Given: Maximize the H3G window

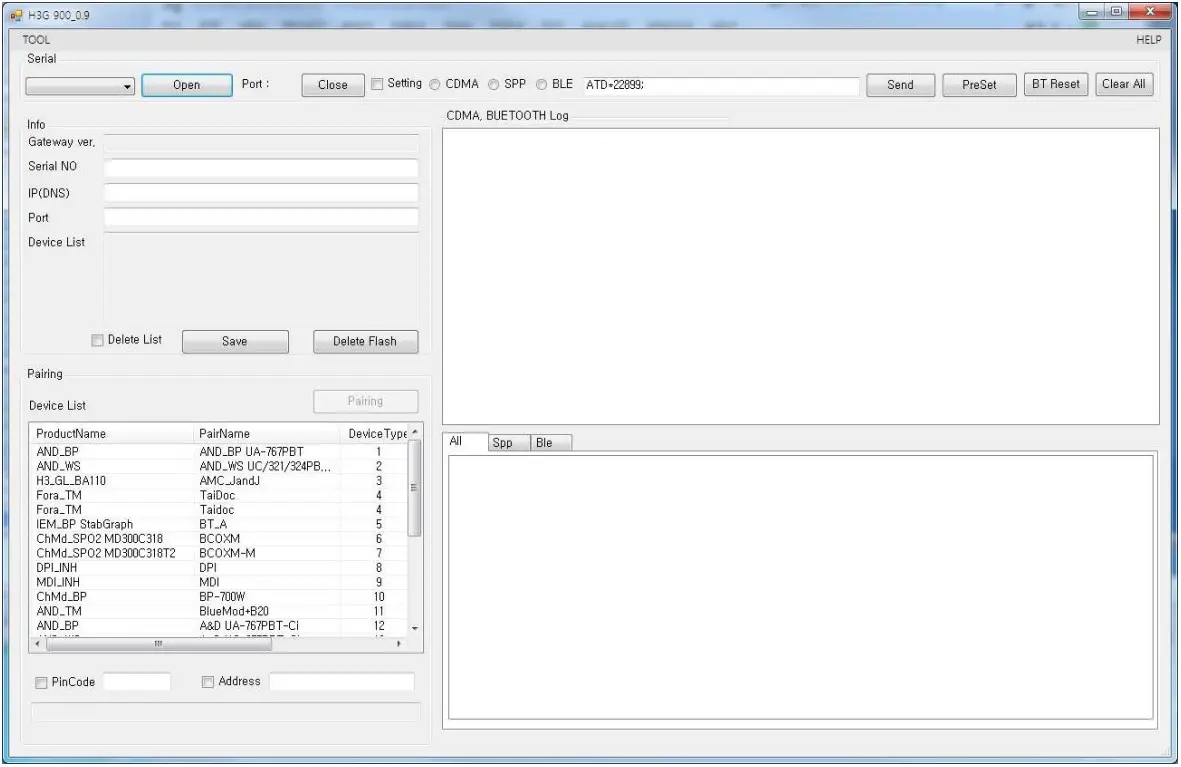Looking at the screenshot, I should 1116,12.
